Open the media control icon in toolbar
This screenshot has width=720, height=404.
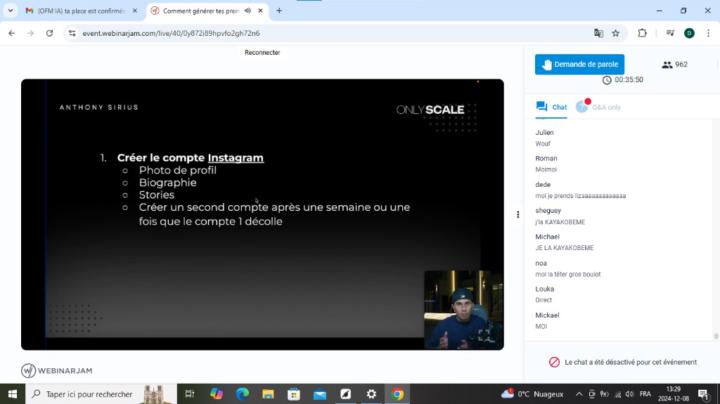[670, 33]
